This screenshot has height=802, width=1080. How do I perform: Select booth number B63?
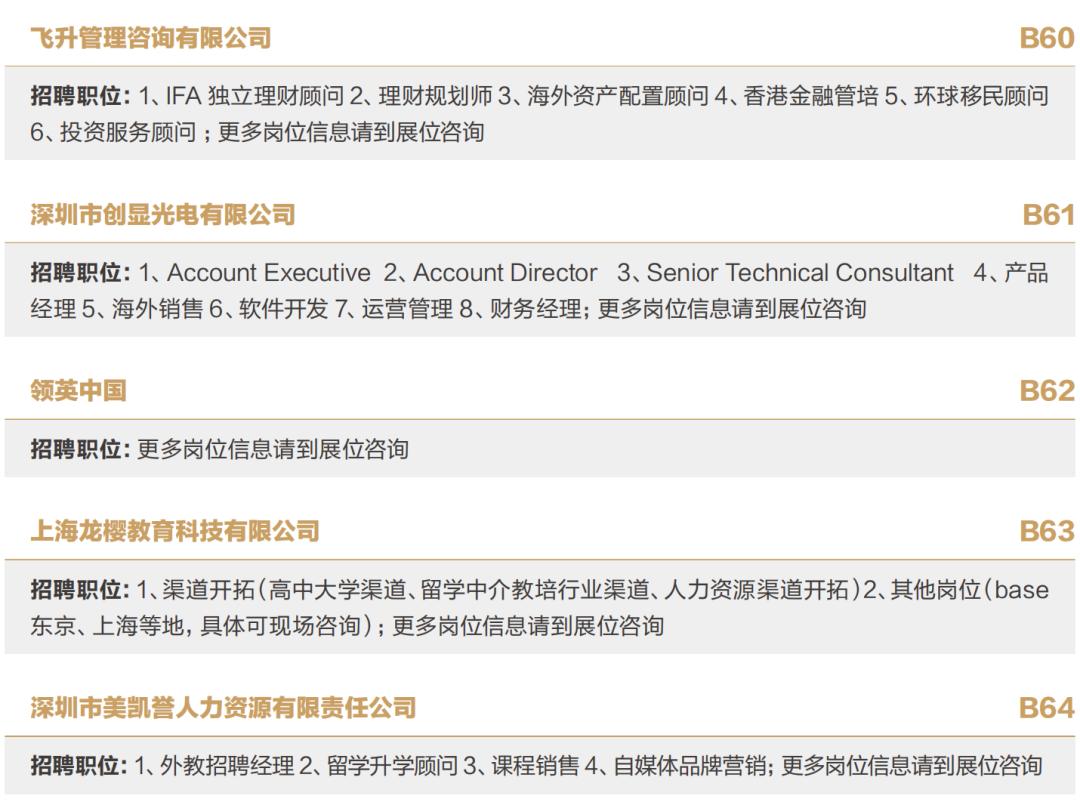point(1046,531)
